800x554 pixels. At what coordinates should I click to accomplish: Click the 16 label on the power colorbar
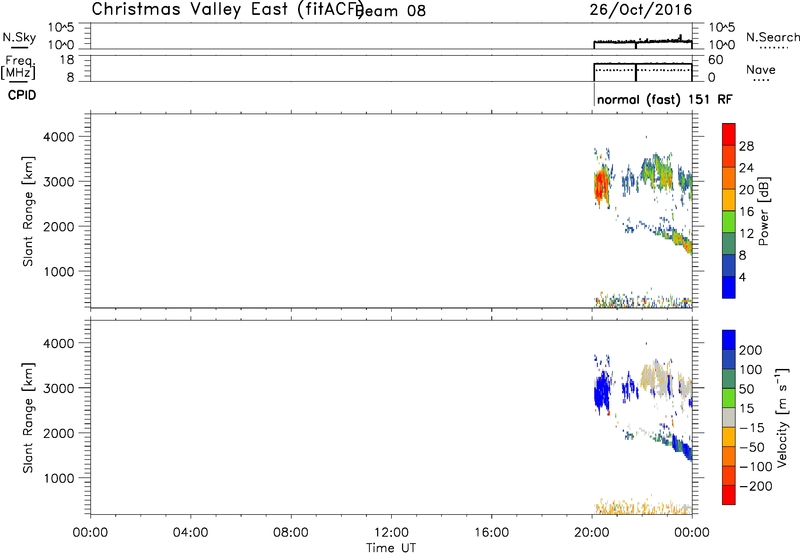click(x=746, y=212)
